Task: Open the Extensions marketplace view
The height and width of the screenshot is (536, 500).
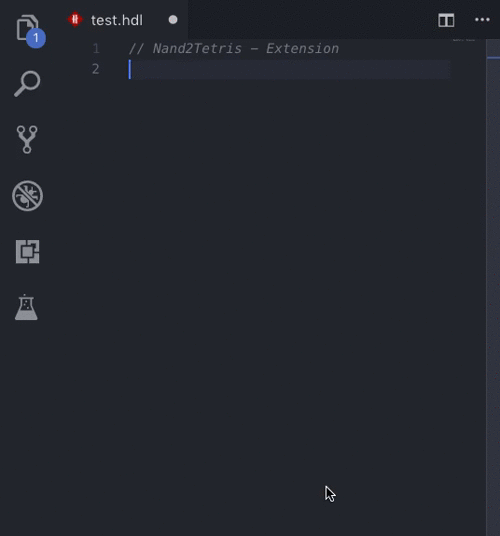Action: point(27,252)
